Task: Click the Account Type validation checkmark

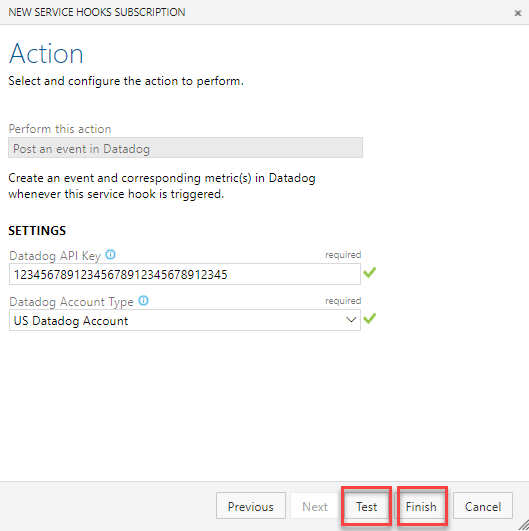Action: tap(370, 319)
